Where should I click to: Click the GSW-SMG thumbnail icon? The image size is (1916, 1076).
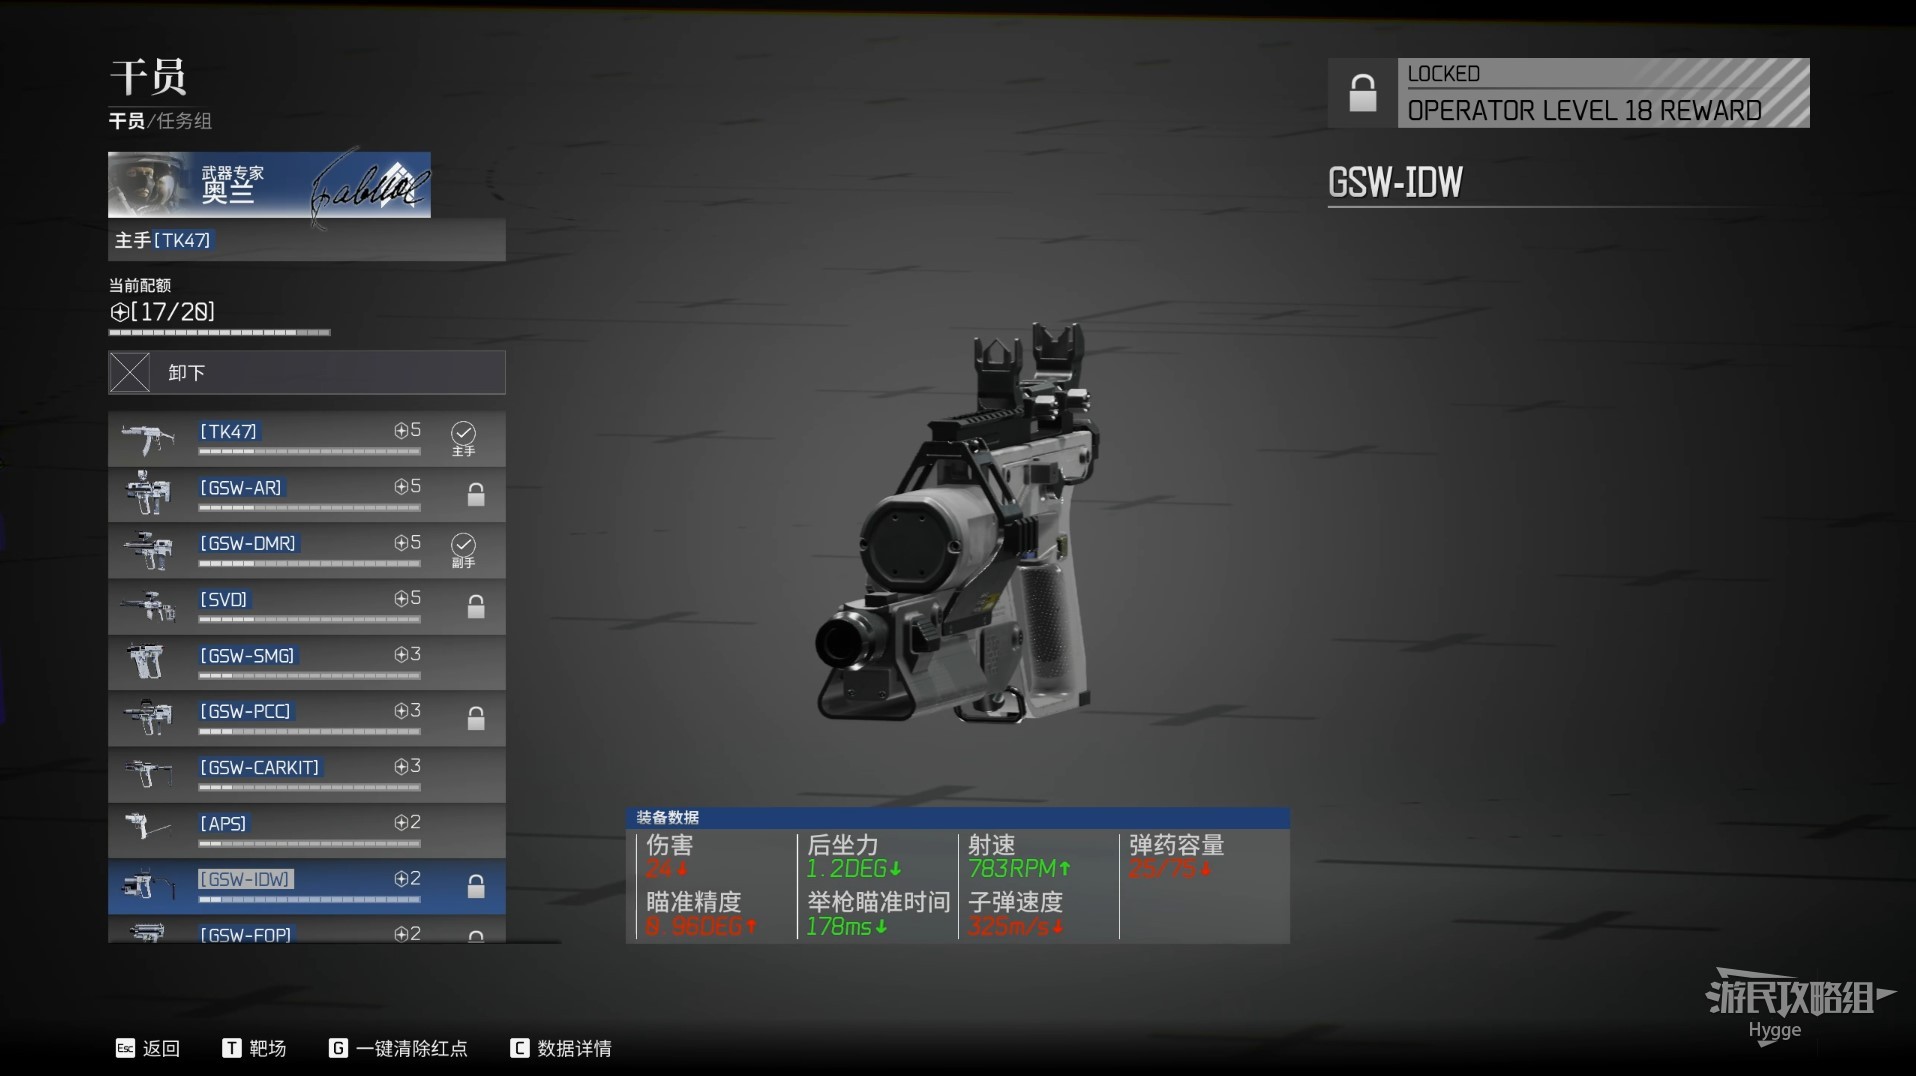coord(148,662)
